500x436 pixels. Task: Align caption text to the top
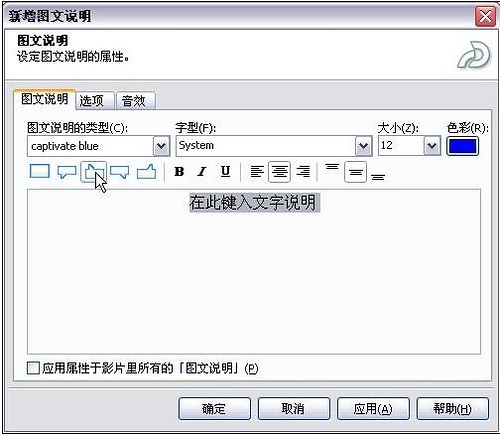(x=332, y=167)
